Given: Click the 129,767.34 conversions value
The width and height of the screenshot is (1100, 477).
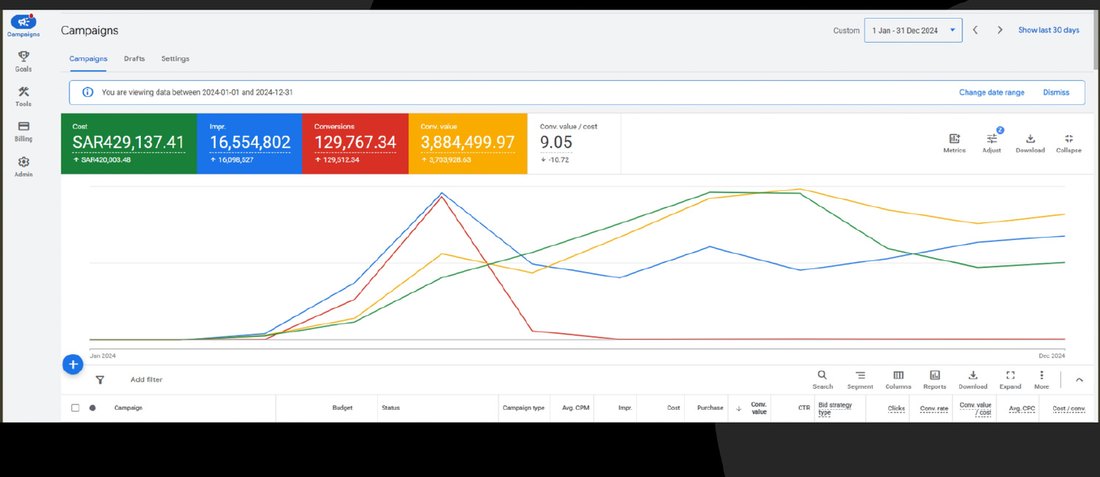Looking at the screenshot, I should click(x=355, y=142).
